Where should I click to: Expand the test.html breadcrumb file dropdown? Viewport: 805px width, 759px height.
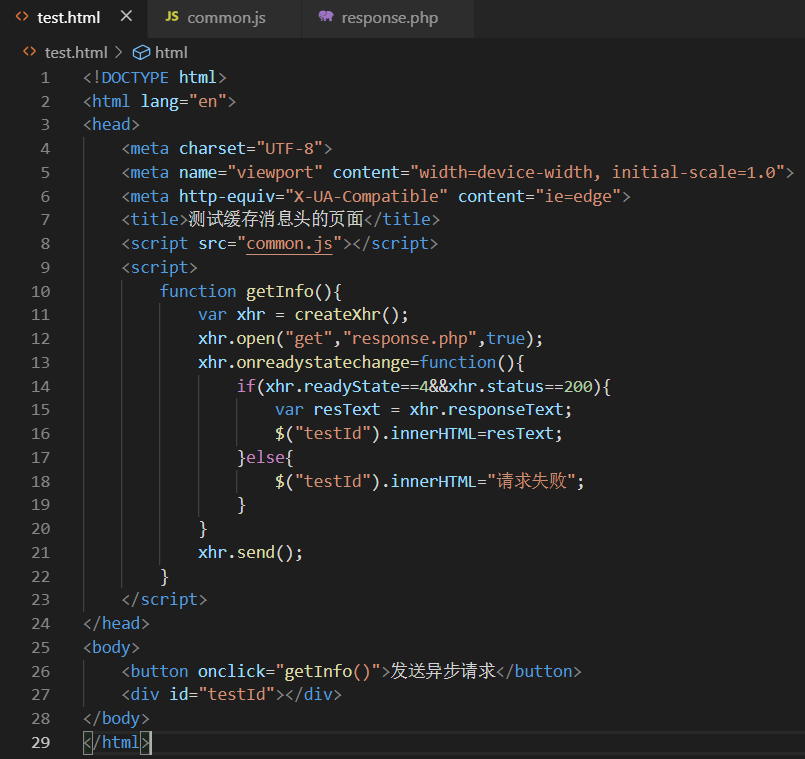click(x=76, y=52)
